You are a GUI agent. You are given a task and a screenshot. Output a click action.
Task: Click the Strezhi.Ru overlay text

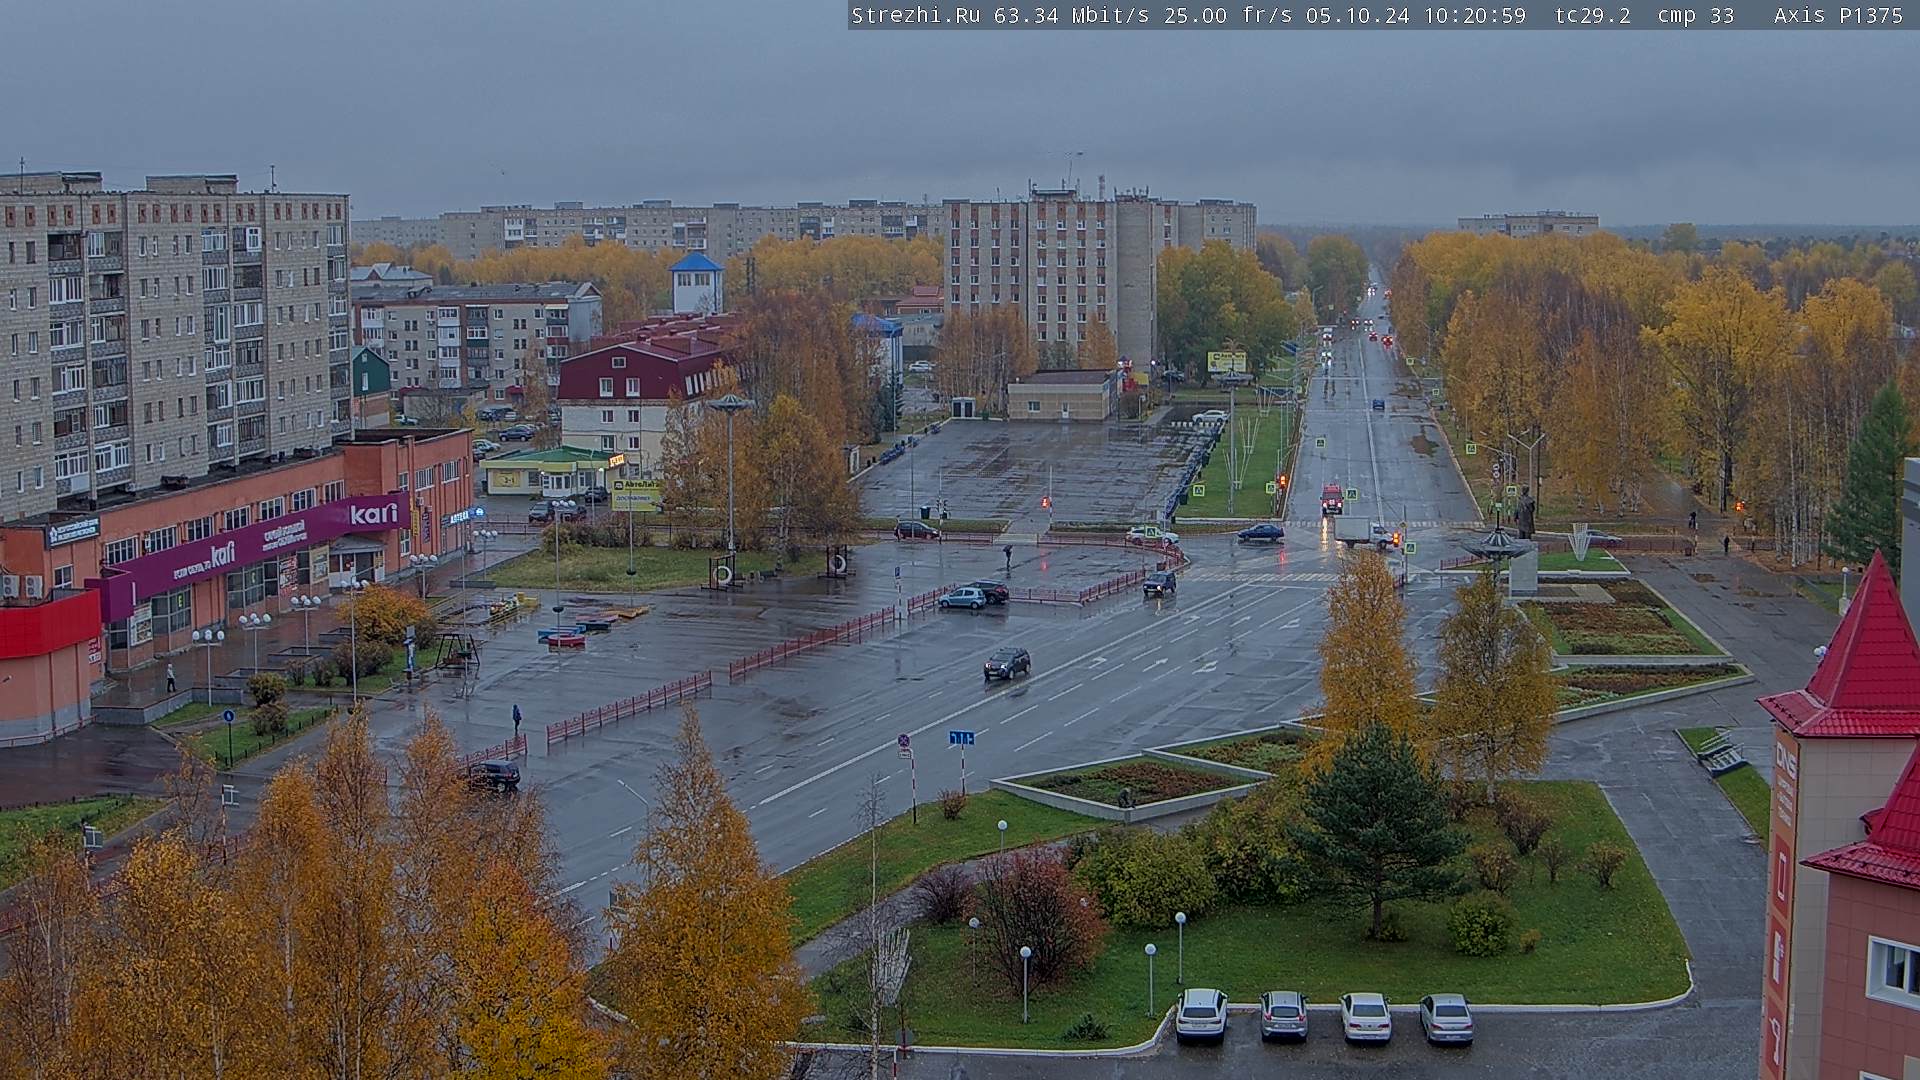click(x=915, y=15)
